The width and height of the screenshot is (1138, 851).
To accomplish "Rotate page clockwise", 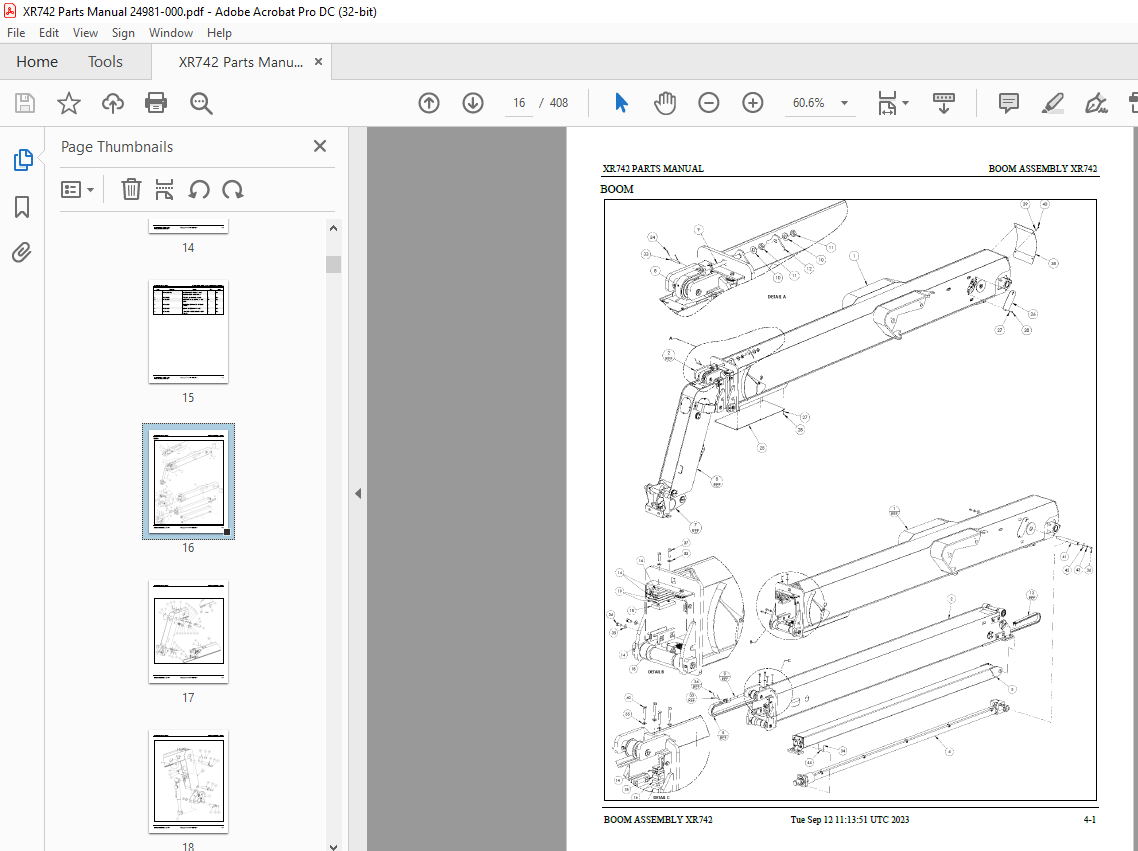I will [233, 189].
